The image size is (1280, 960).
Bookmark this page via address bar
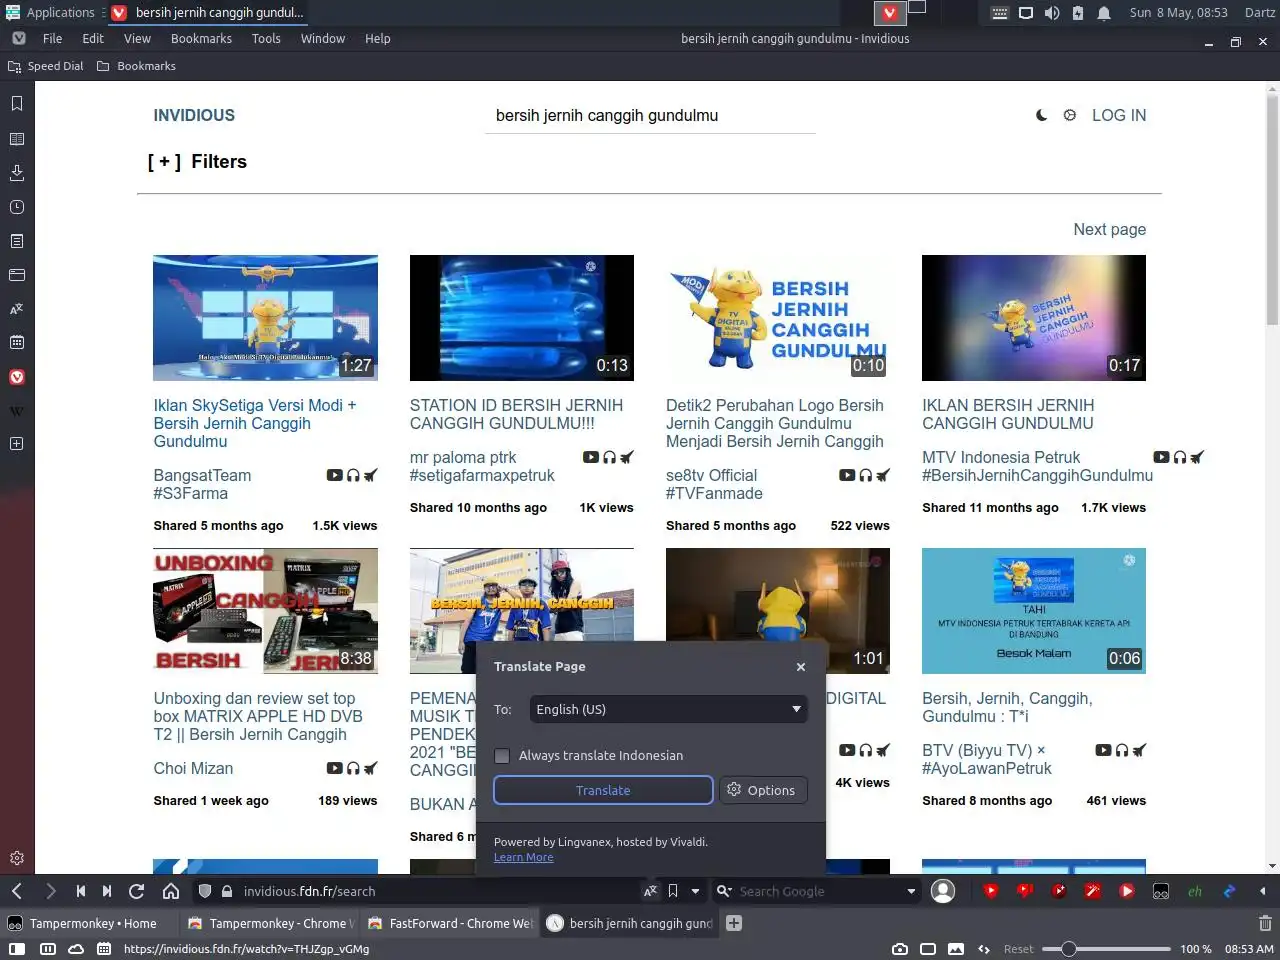point(673,891)
